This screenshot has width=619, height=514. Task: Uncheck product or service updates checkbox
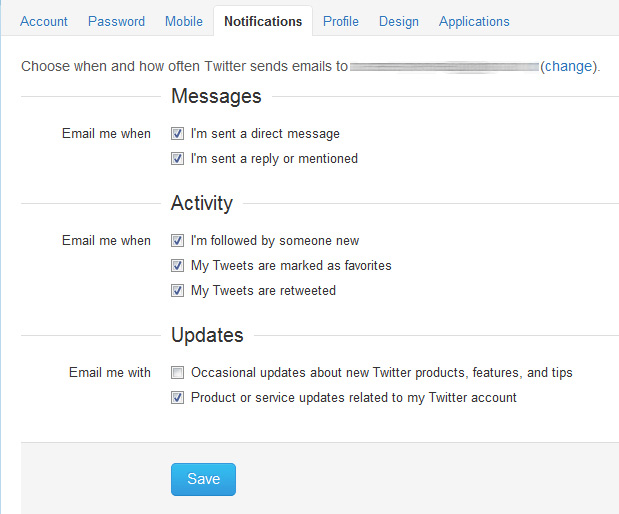pos(177,397)
